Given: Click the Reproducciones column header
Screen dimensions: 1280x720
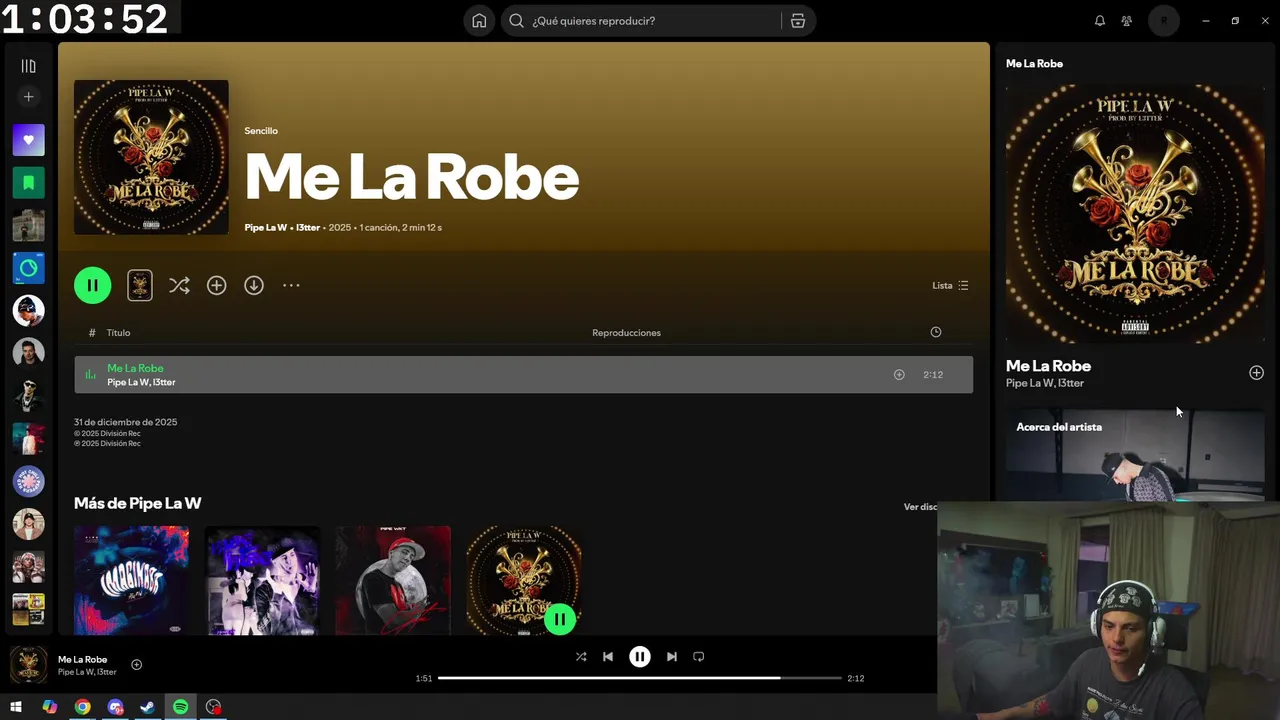Looking at the screenshot, I should [x=626, y=333].
